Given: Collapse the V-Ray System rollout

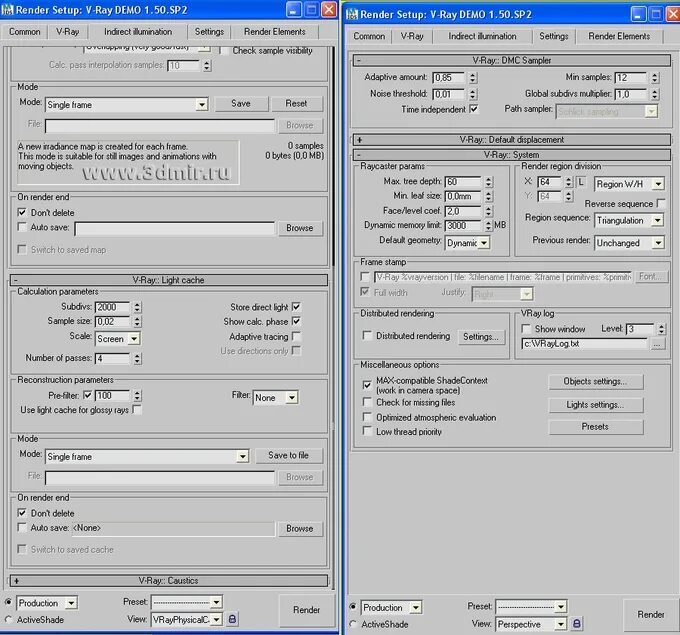Looking at the screenshot, I should tap(512, 154).
